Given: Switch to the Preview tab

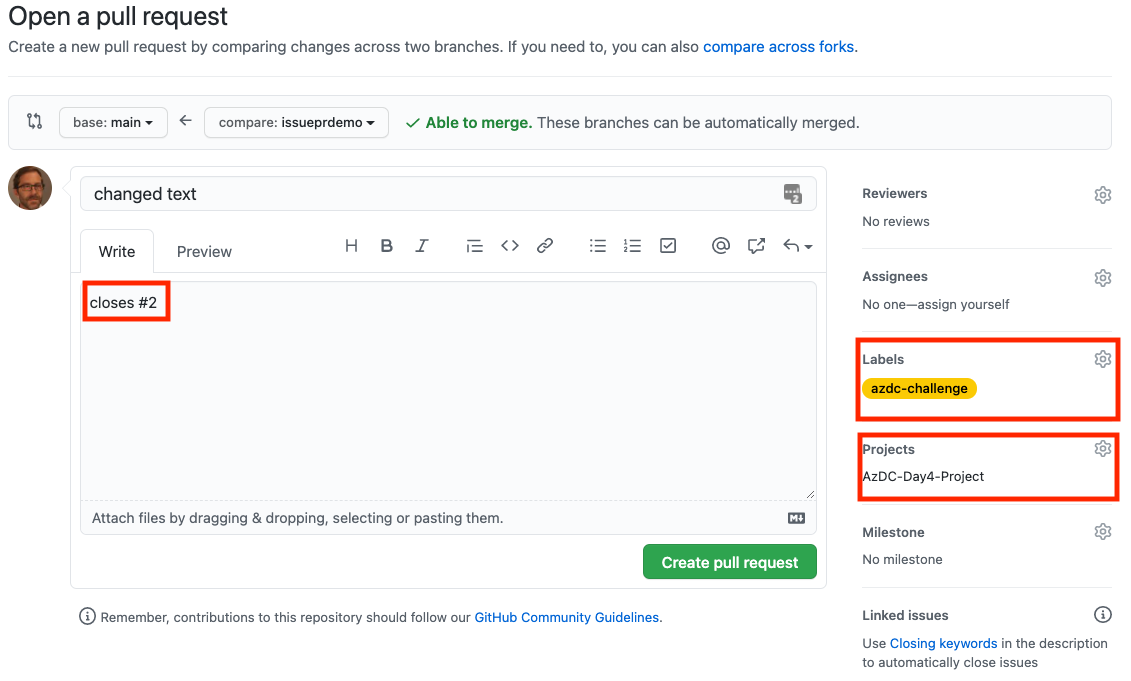Looking at the screenshot, I should [x=203, y=251].
